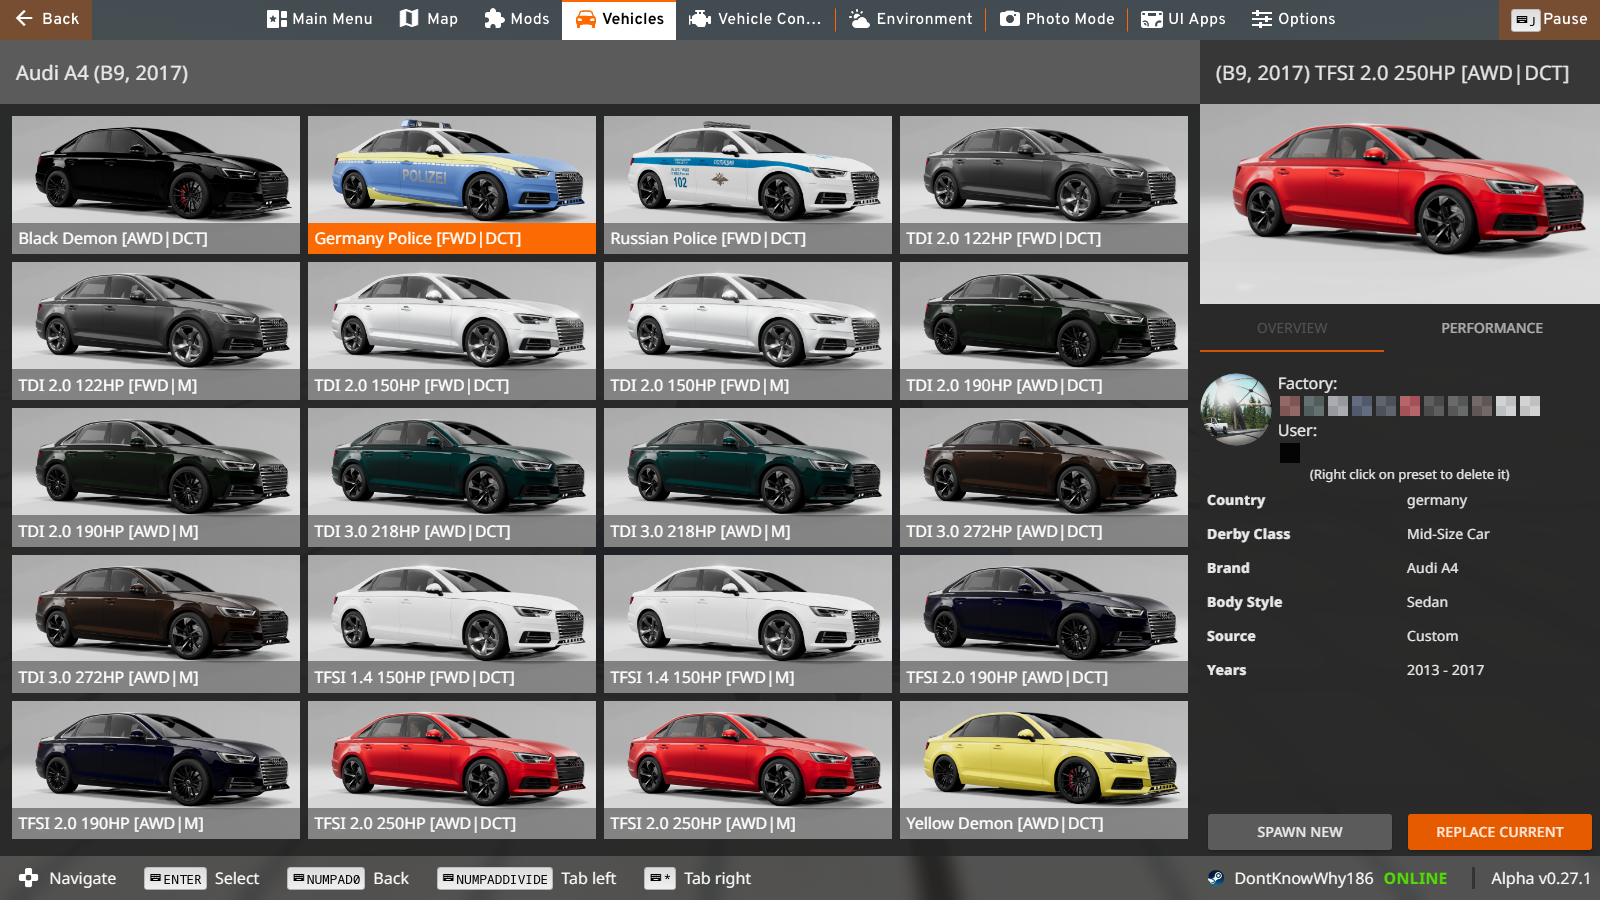Screen dimensions: 1600x900
Task: Apply the brownish-gray factory color swatch
Action: (x=1482, y=406)
